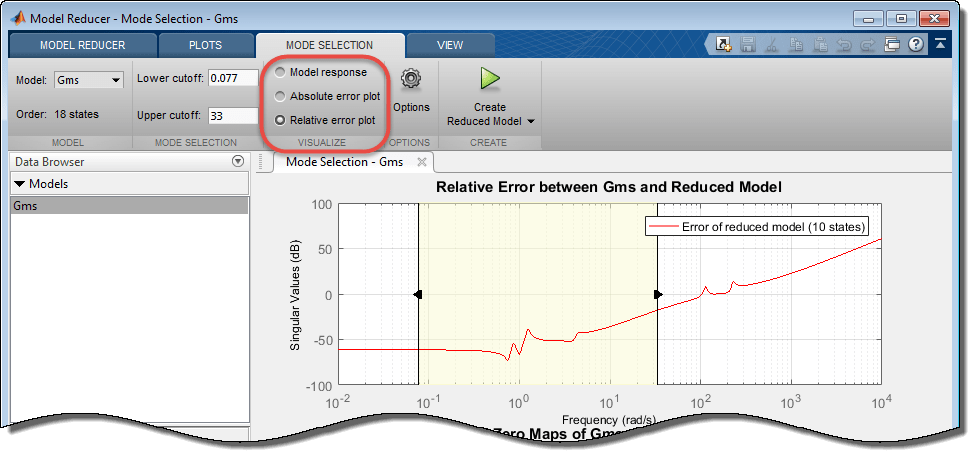Click the Cut scissors icon

coord(772,44)
